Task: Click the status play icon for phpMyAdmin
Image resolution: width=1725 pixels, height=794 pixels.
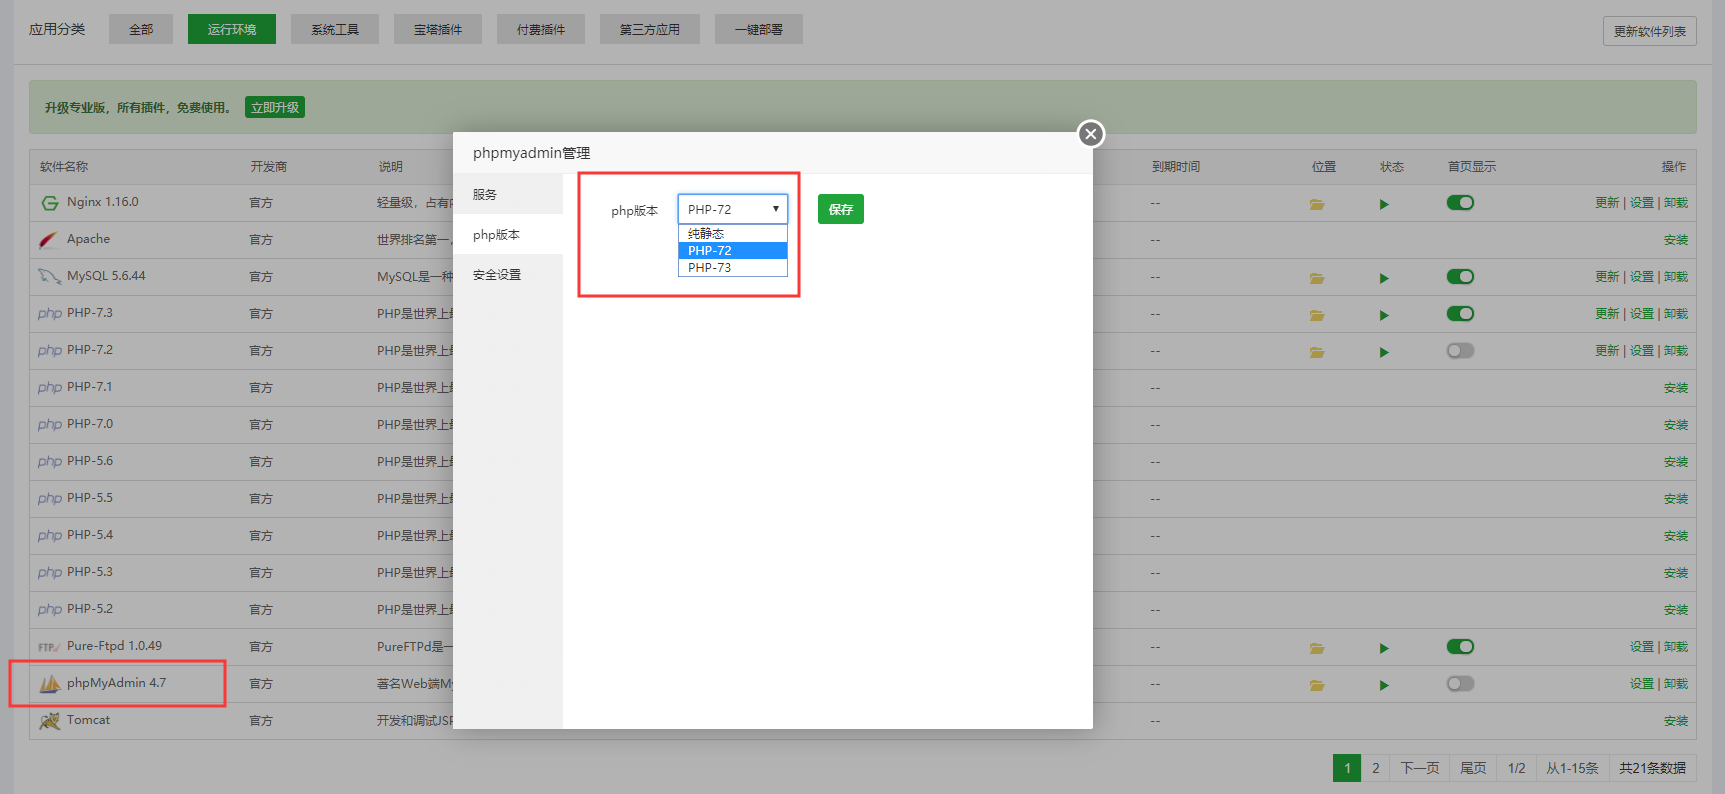Action: pos(1384,685)
